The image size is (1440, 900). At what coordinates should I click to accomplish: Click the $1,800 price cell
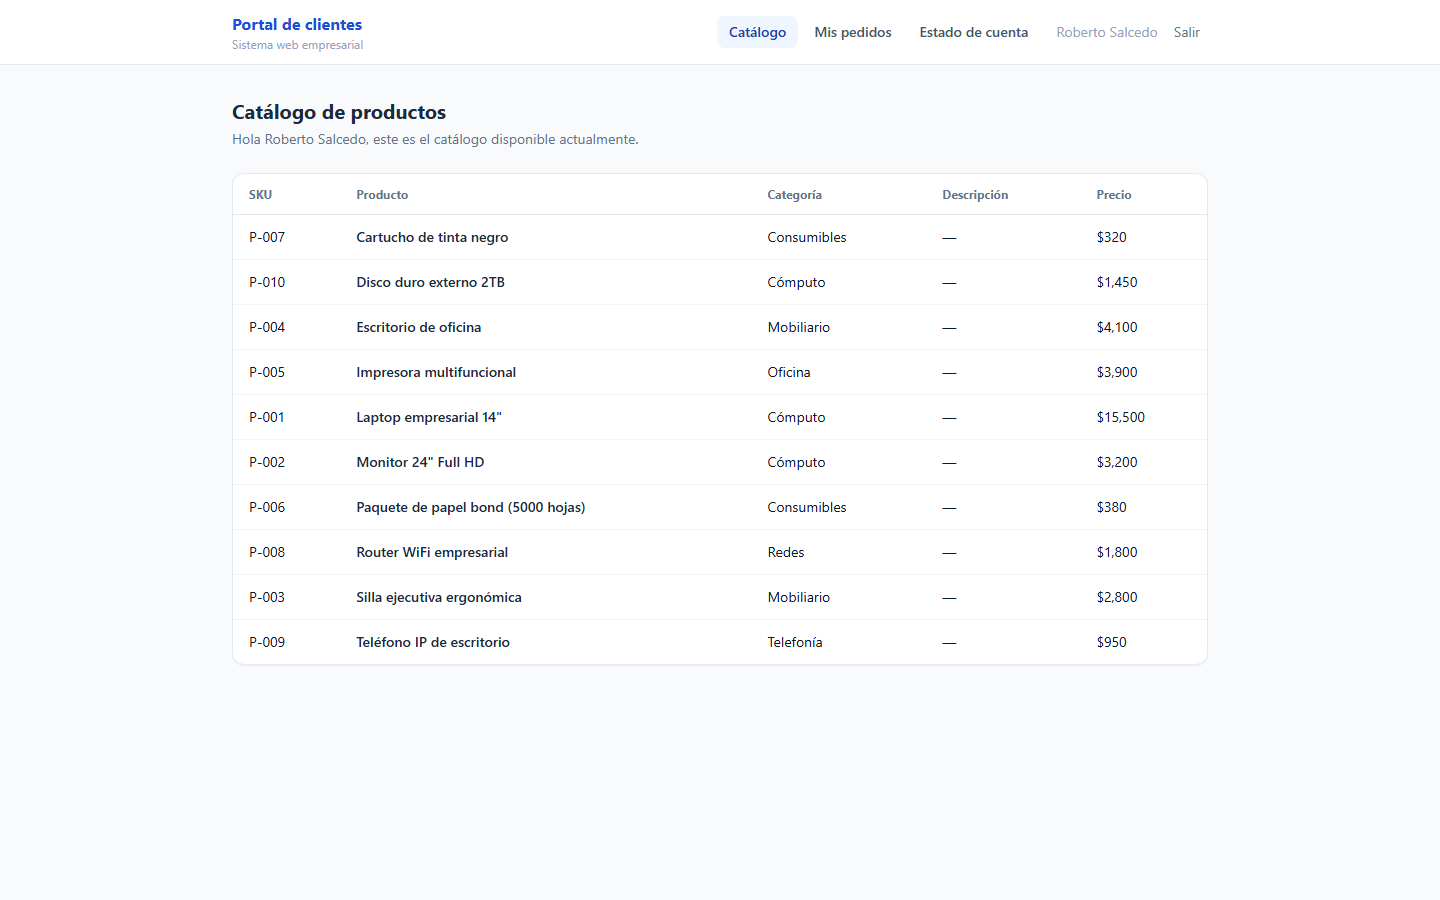[1117, 552]
